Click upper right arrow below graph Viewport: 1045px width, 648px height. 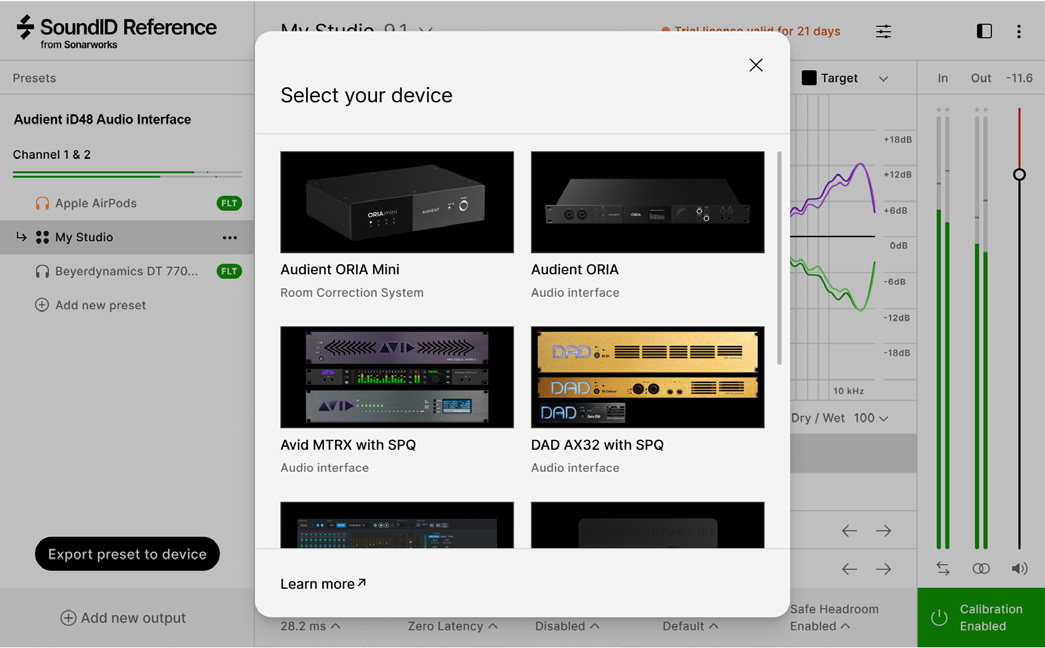(884, 531)
